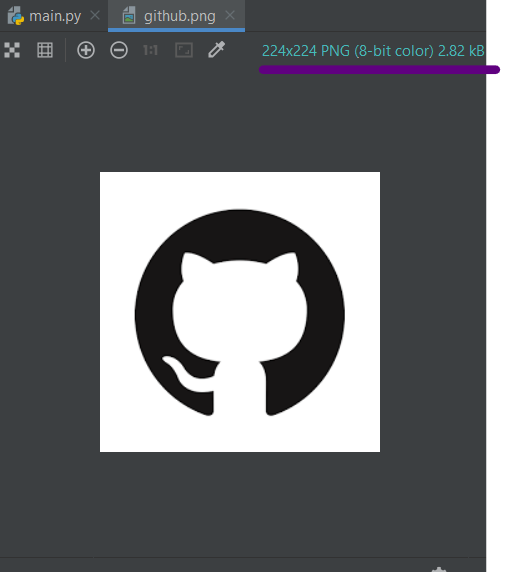This screenshot has height=572, width=523.
Task: Close the github.png tab
Action: pyautogui.click(x=230, y=15)
